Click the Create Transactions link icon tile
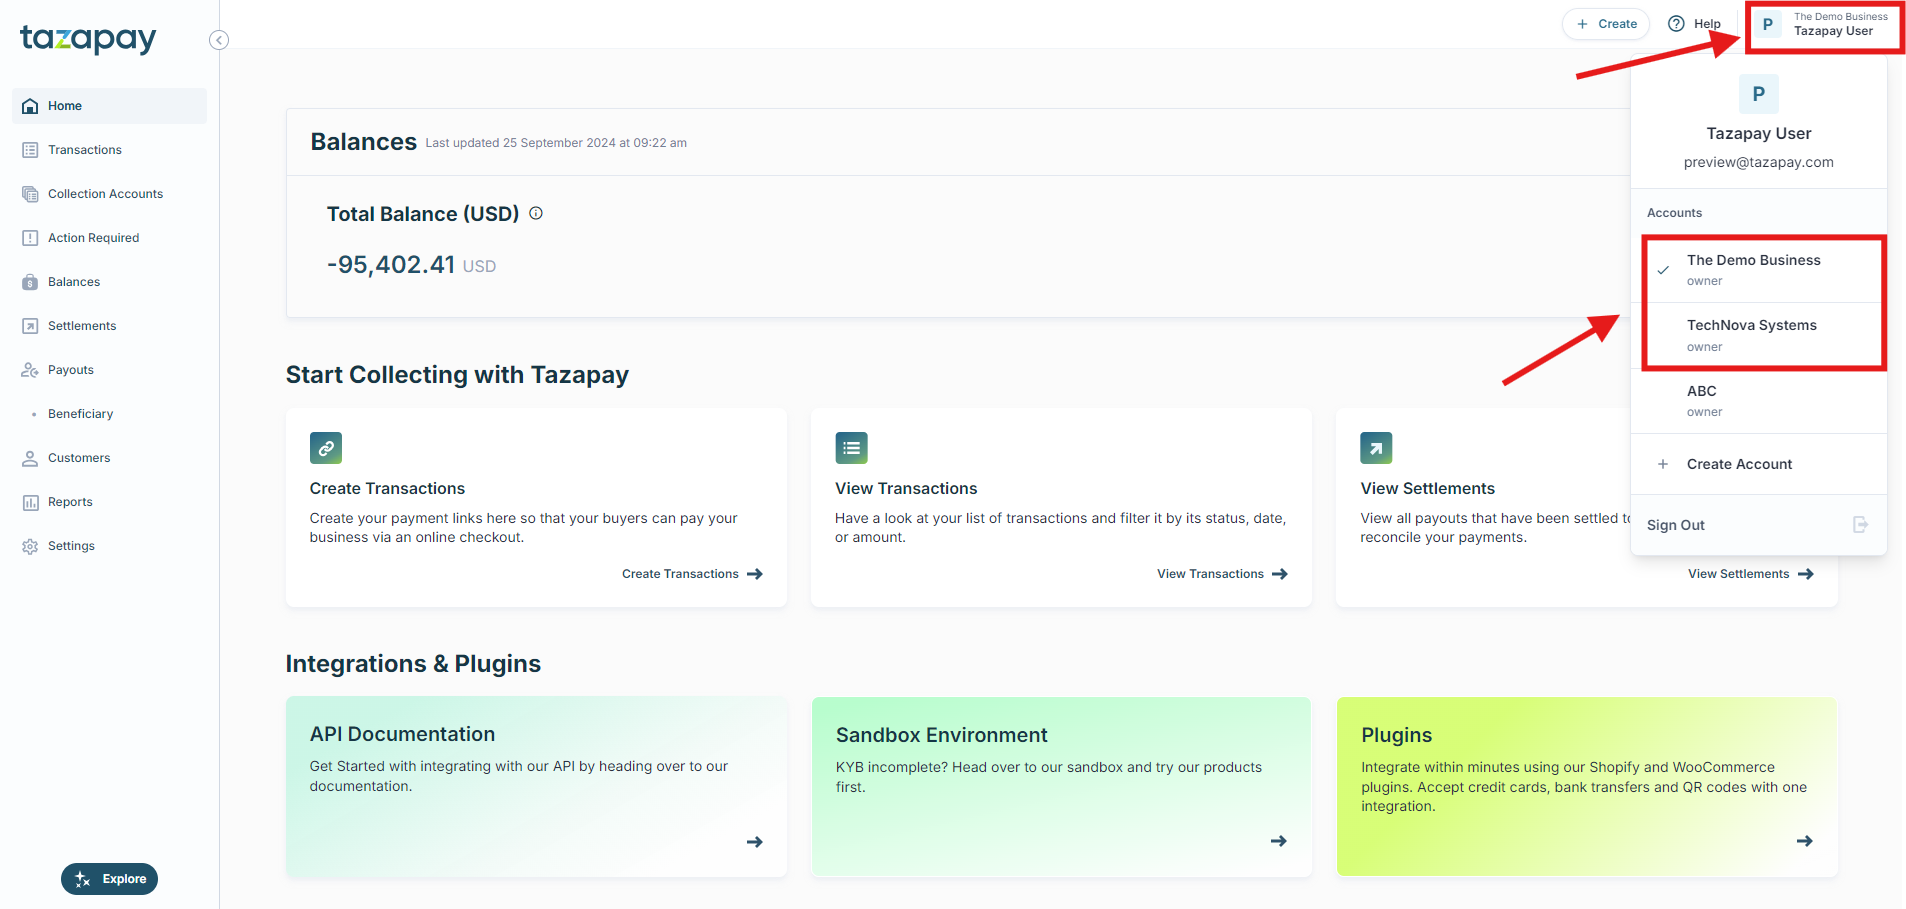This screenshot has height=909, width=1906. click(x=326, y=448)
